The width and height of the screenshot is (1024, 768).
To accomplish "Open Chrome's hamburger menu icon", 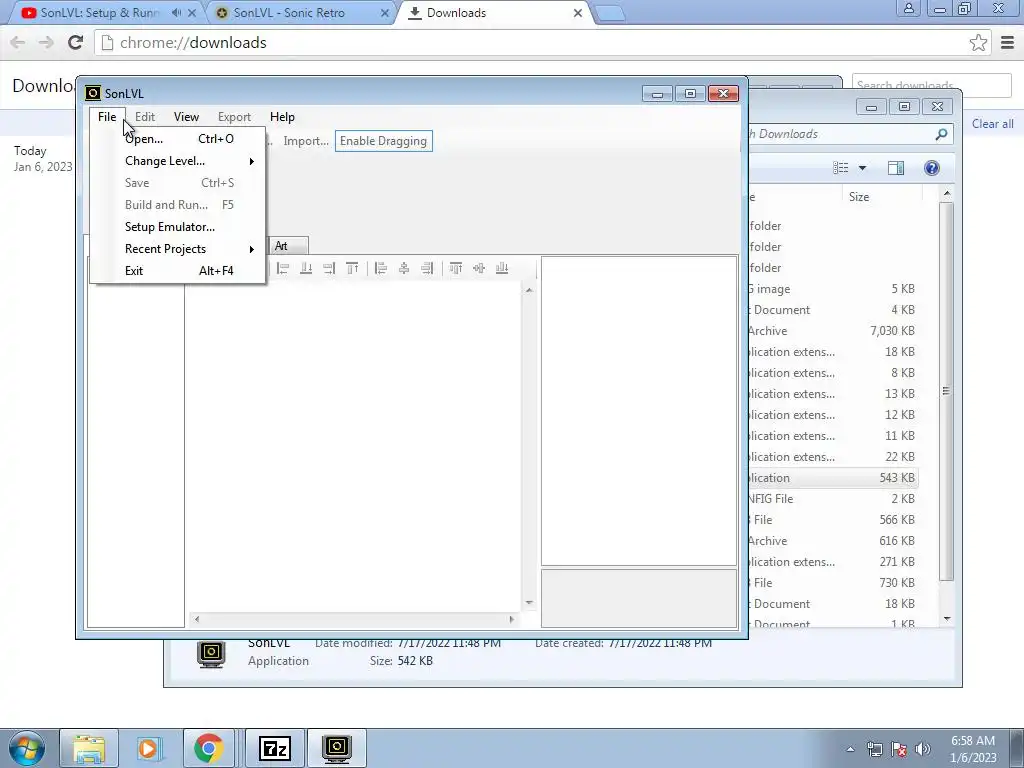I will coord(1007,43).
